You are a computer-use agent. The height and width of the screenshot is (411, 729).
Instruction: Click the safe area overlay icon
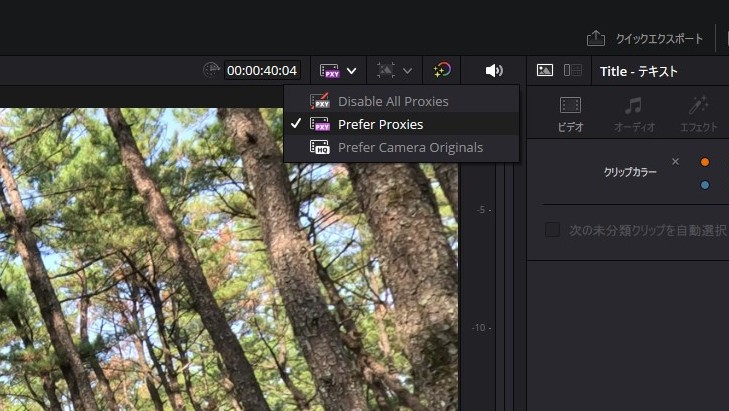click(385, 71)
